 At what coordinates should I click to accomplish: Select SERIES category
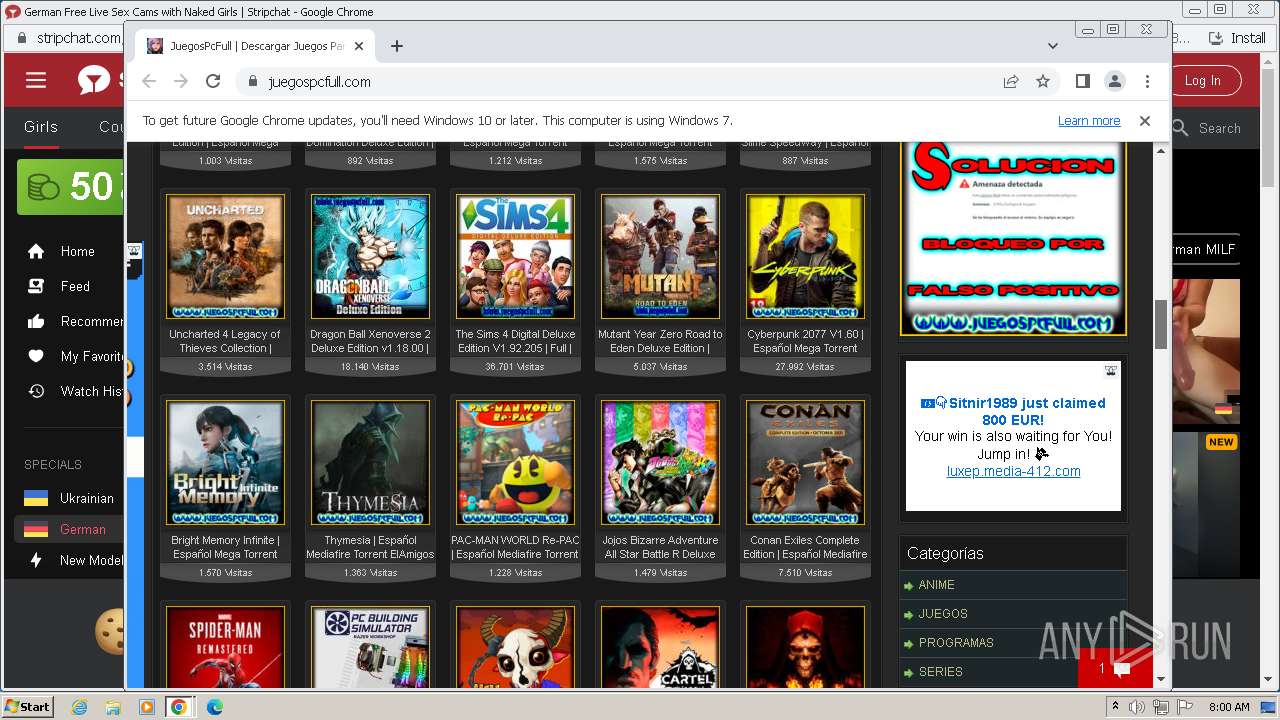click(940, 672)
